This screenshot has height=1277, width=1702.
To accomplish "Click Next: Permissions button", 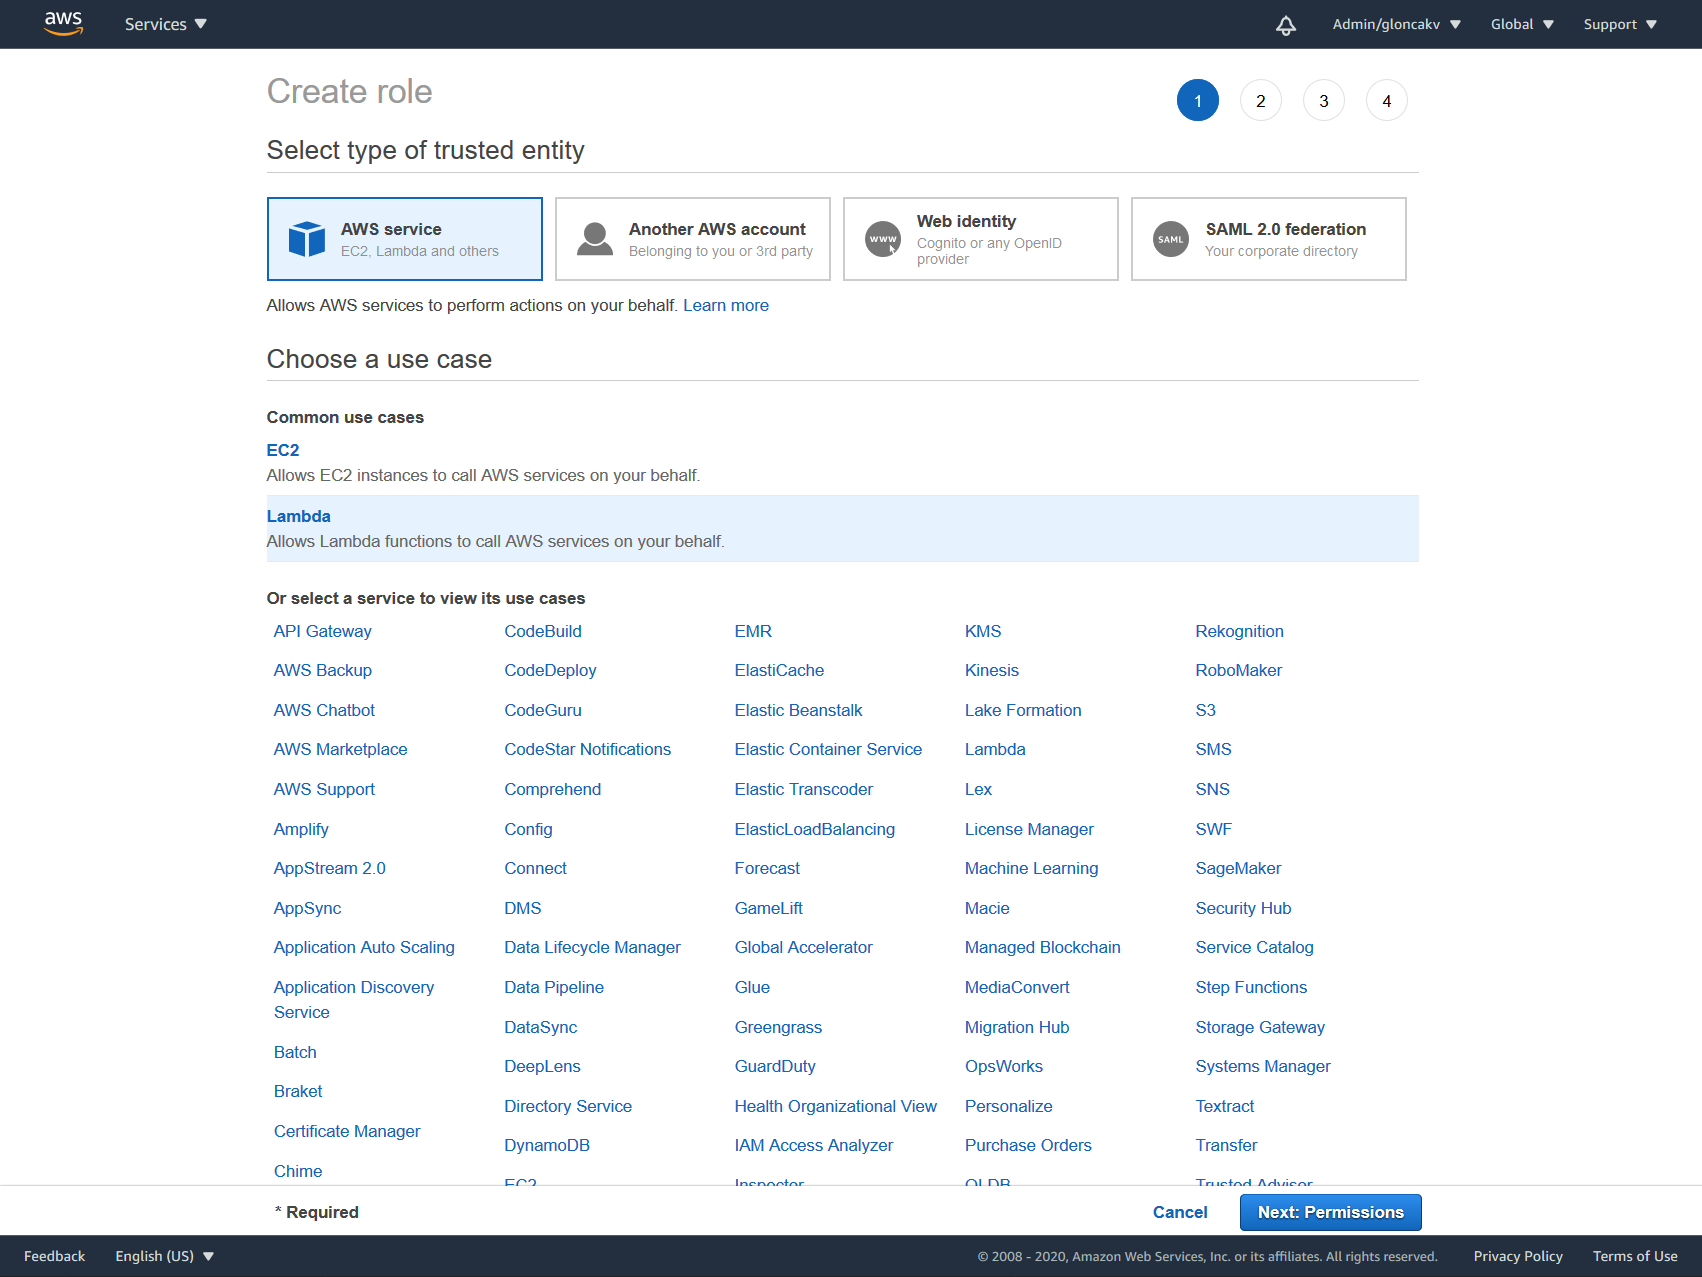I will coord(1331,1212).
